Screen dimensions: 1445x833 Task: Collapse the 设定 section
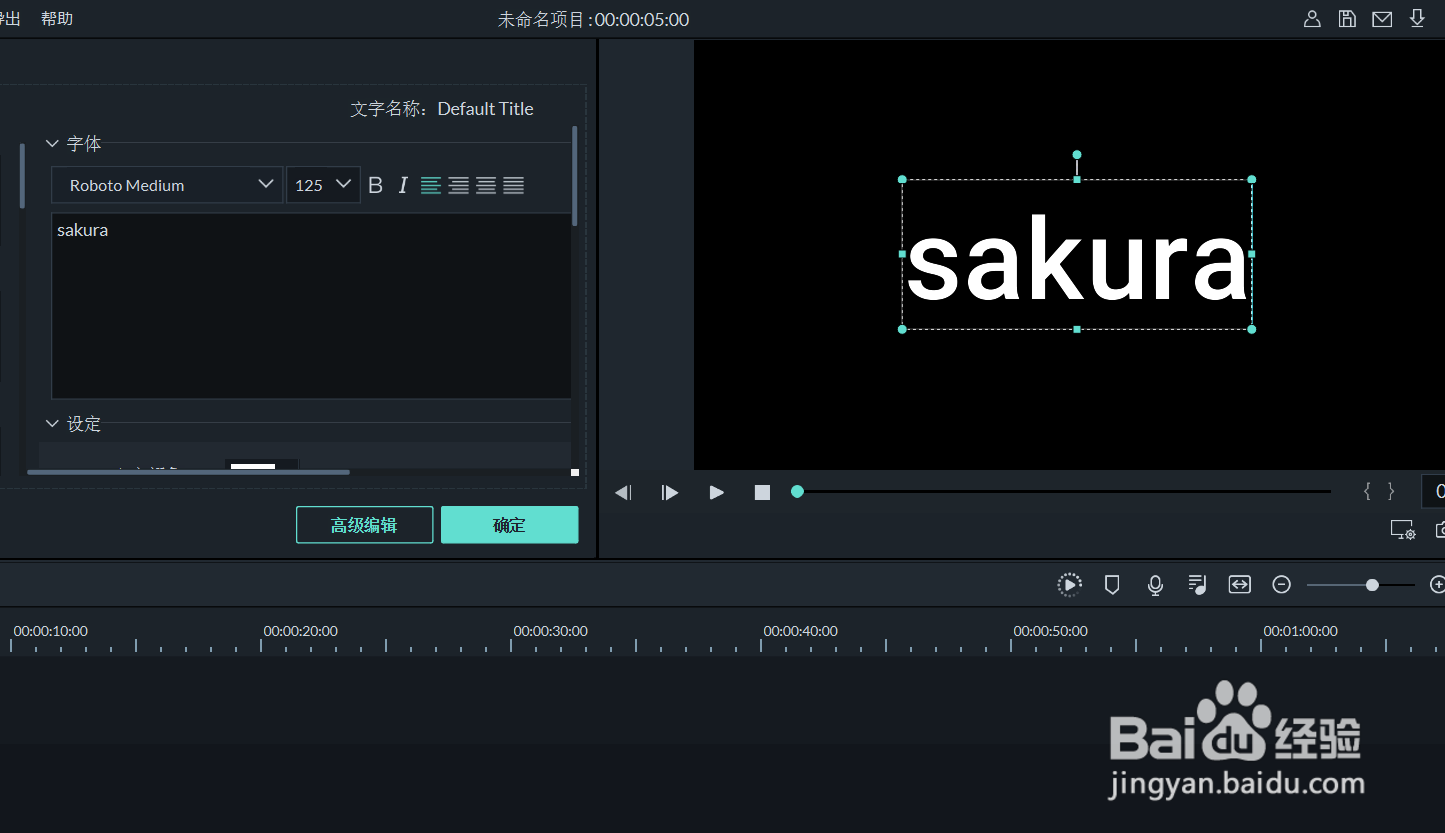pyautogui.click(x=53, y=424)
